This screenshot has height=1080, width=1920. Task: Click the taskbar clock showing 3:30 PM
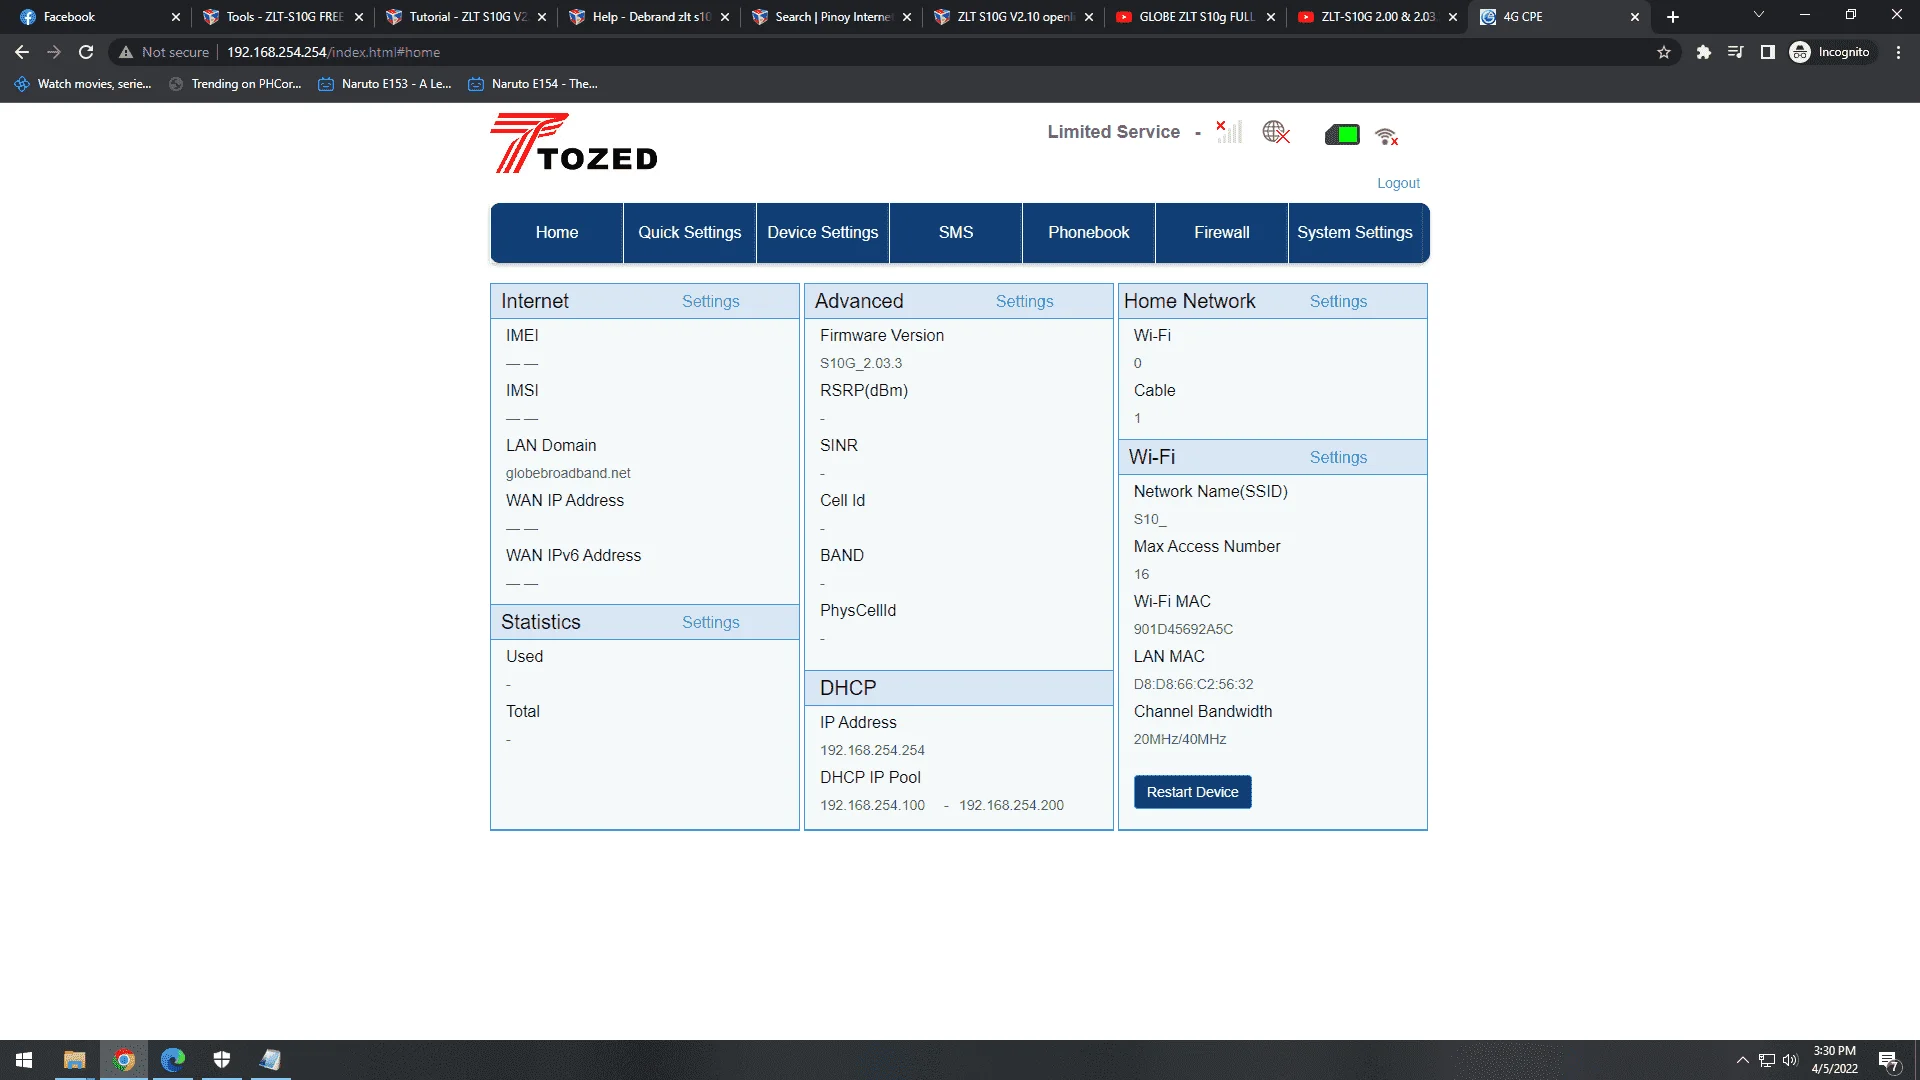tap(1834, 1060)
